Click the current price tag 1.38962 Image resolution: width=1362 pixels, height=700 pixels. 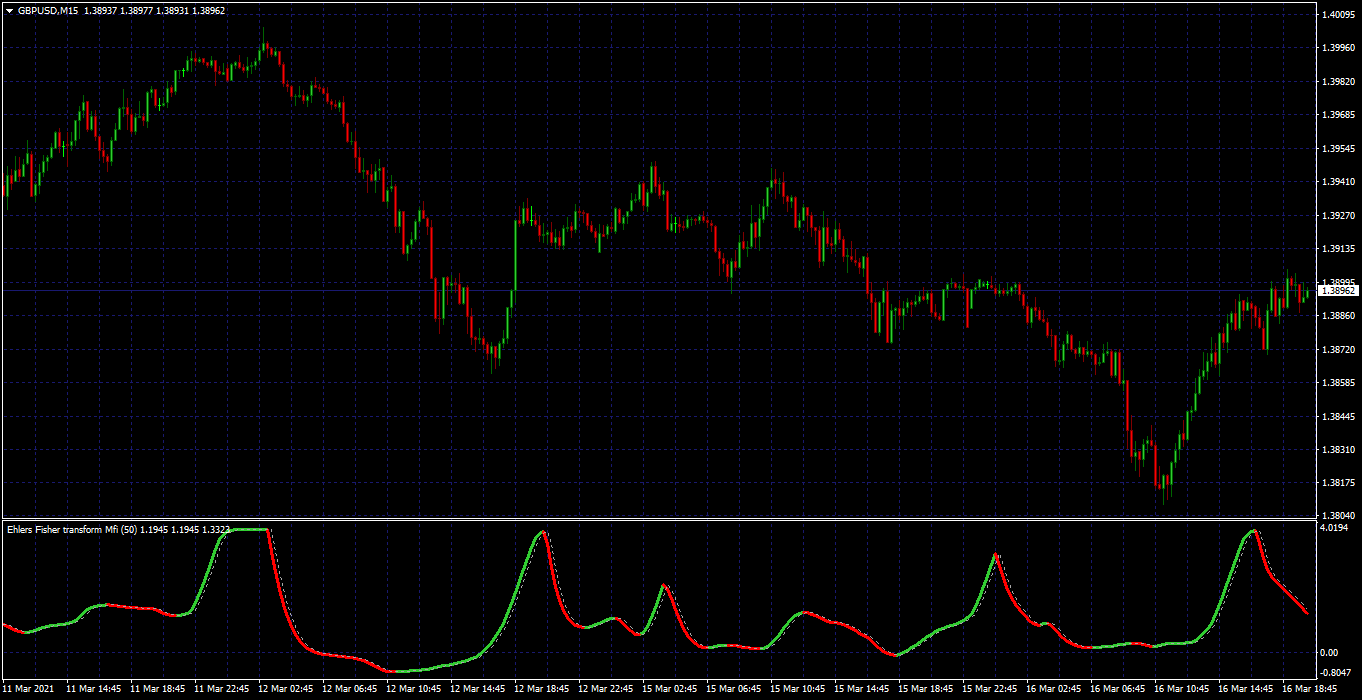pos(1339,290)
